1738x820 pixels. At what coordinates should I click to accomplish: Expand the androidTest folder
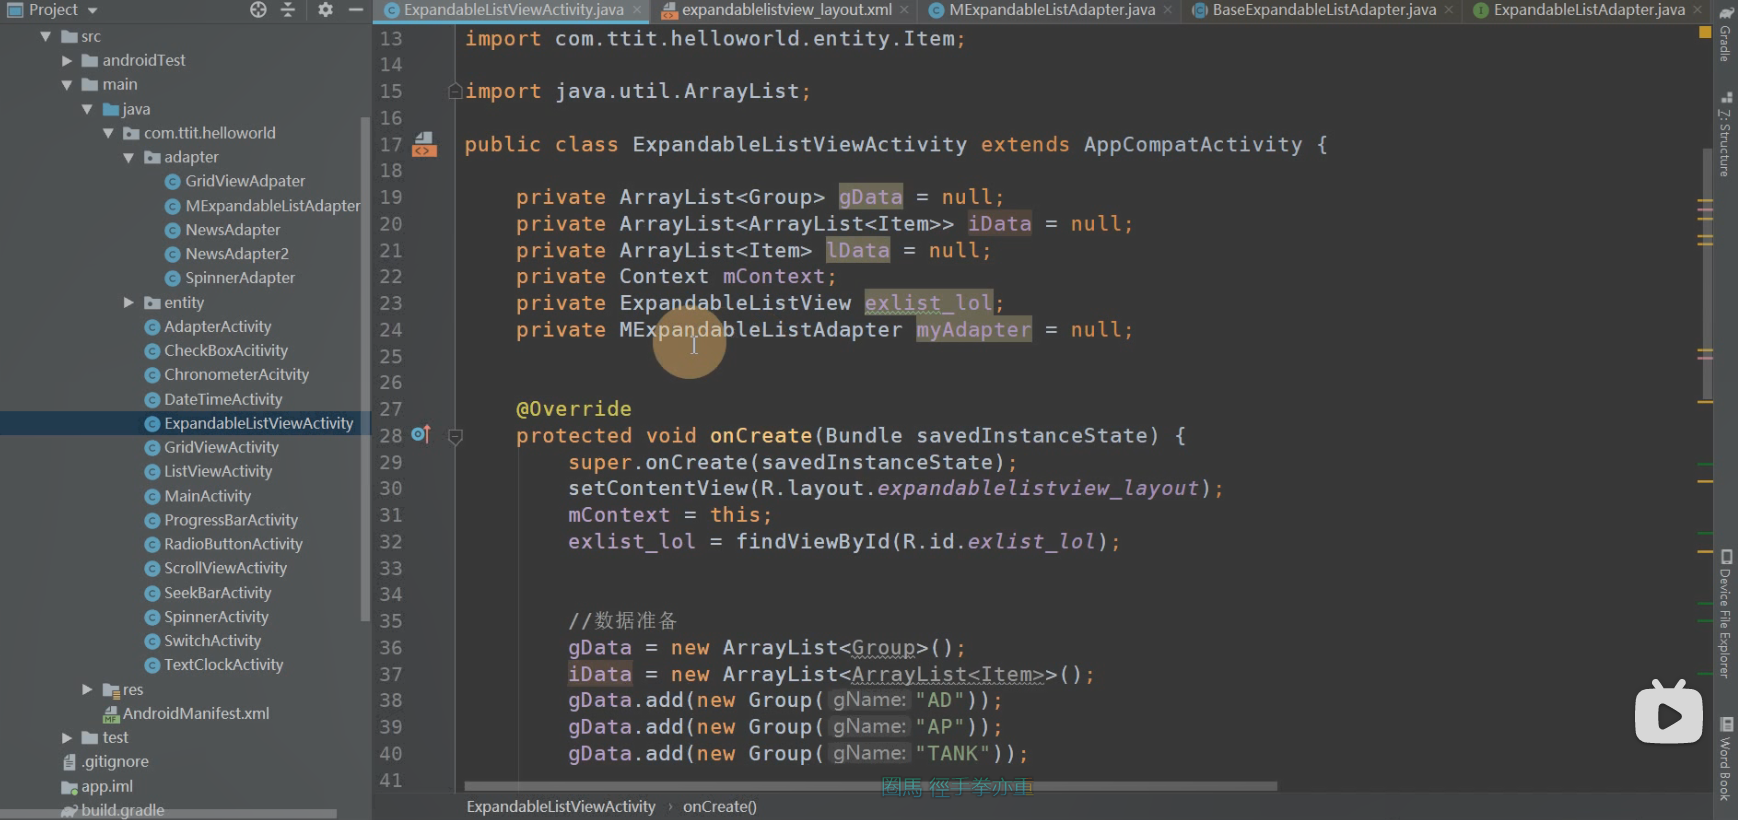[67, 61]
